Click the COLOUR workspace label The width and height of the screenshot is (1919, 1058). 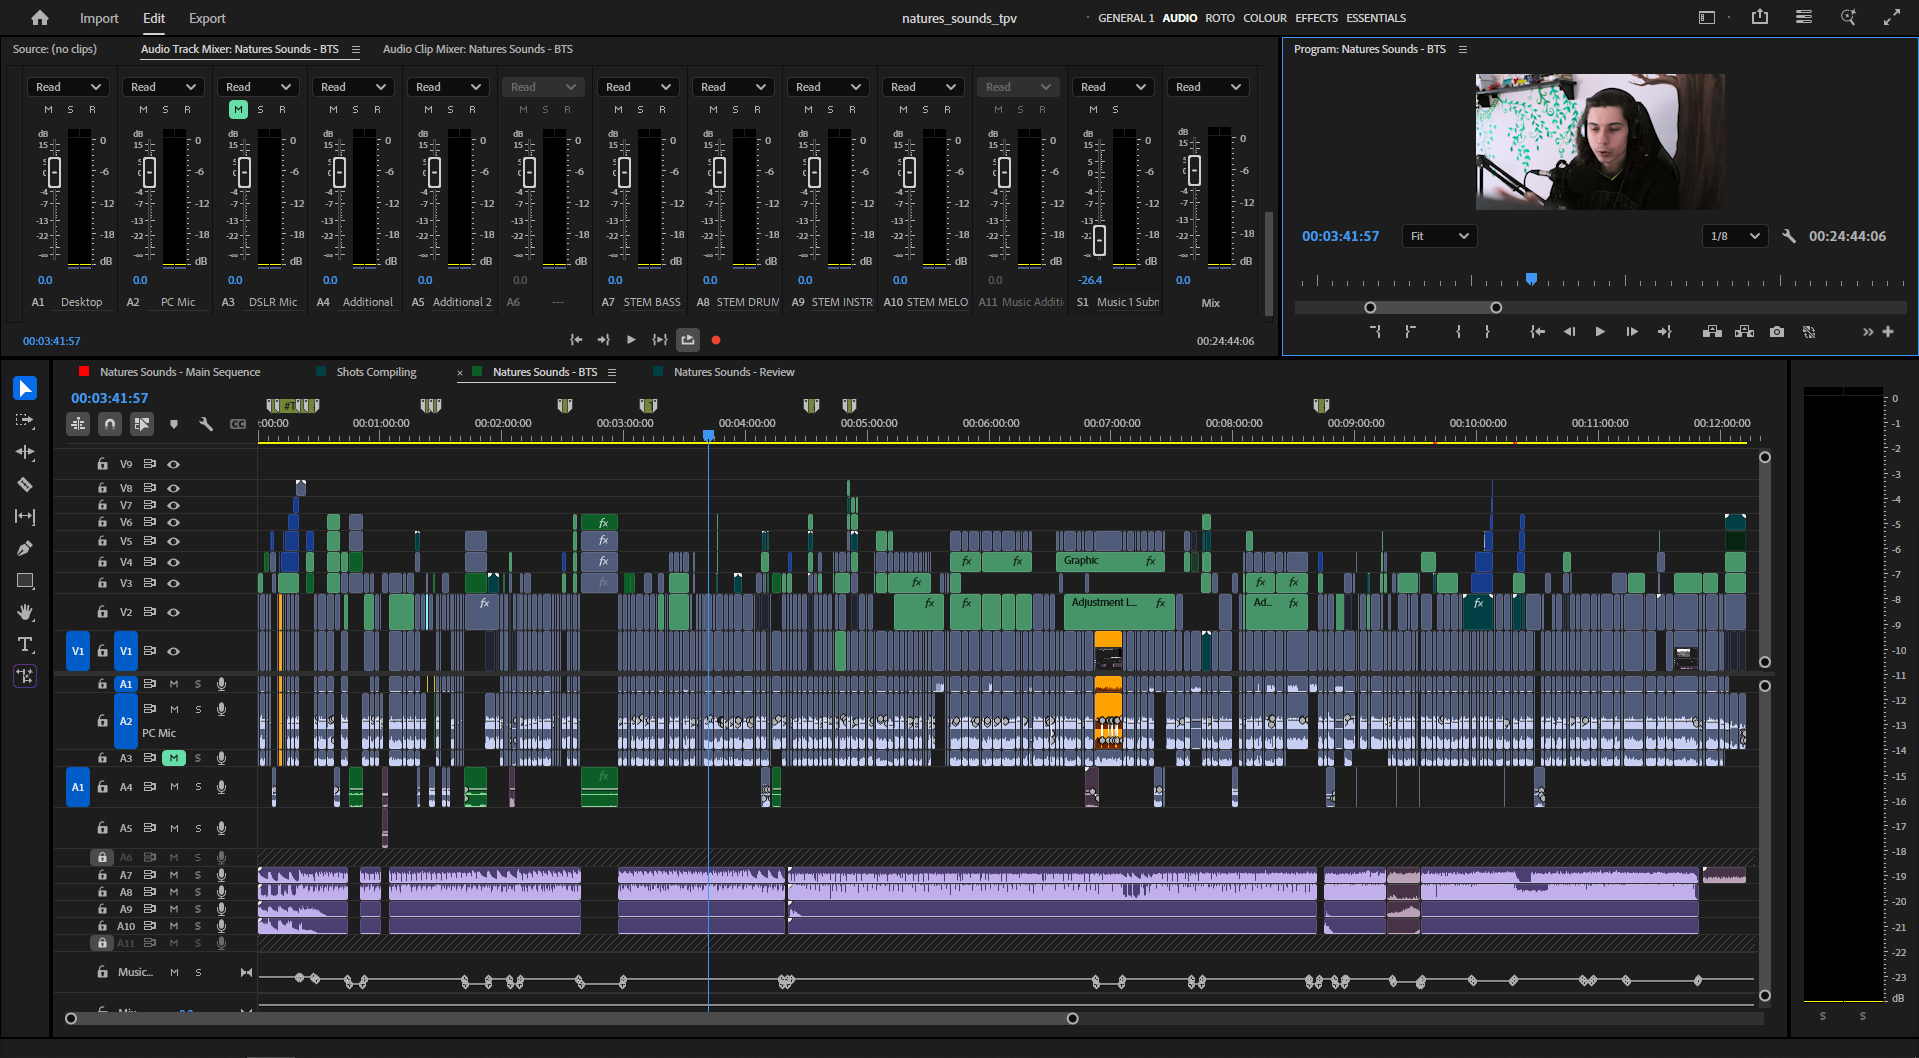click(1263, 18)
